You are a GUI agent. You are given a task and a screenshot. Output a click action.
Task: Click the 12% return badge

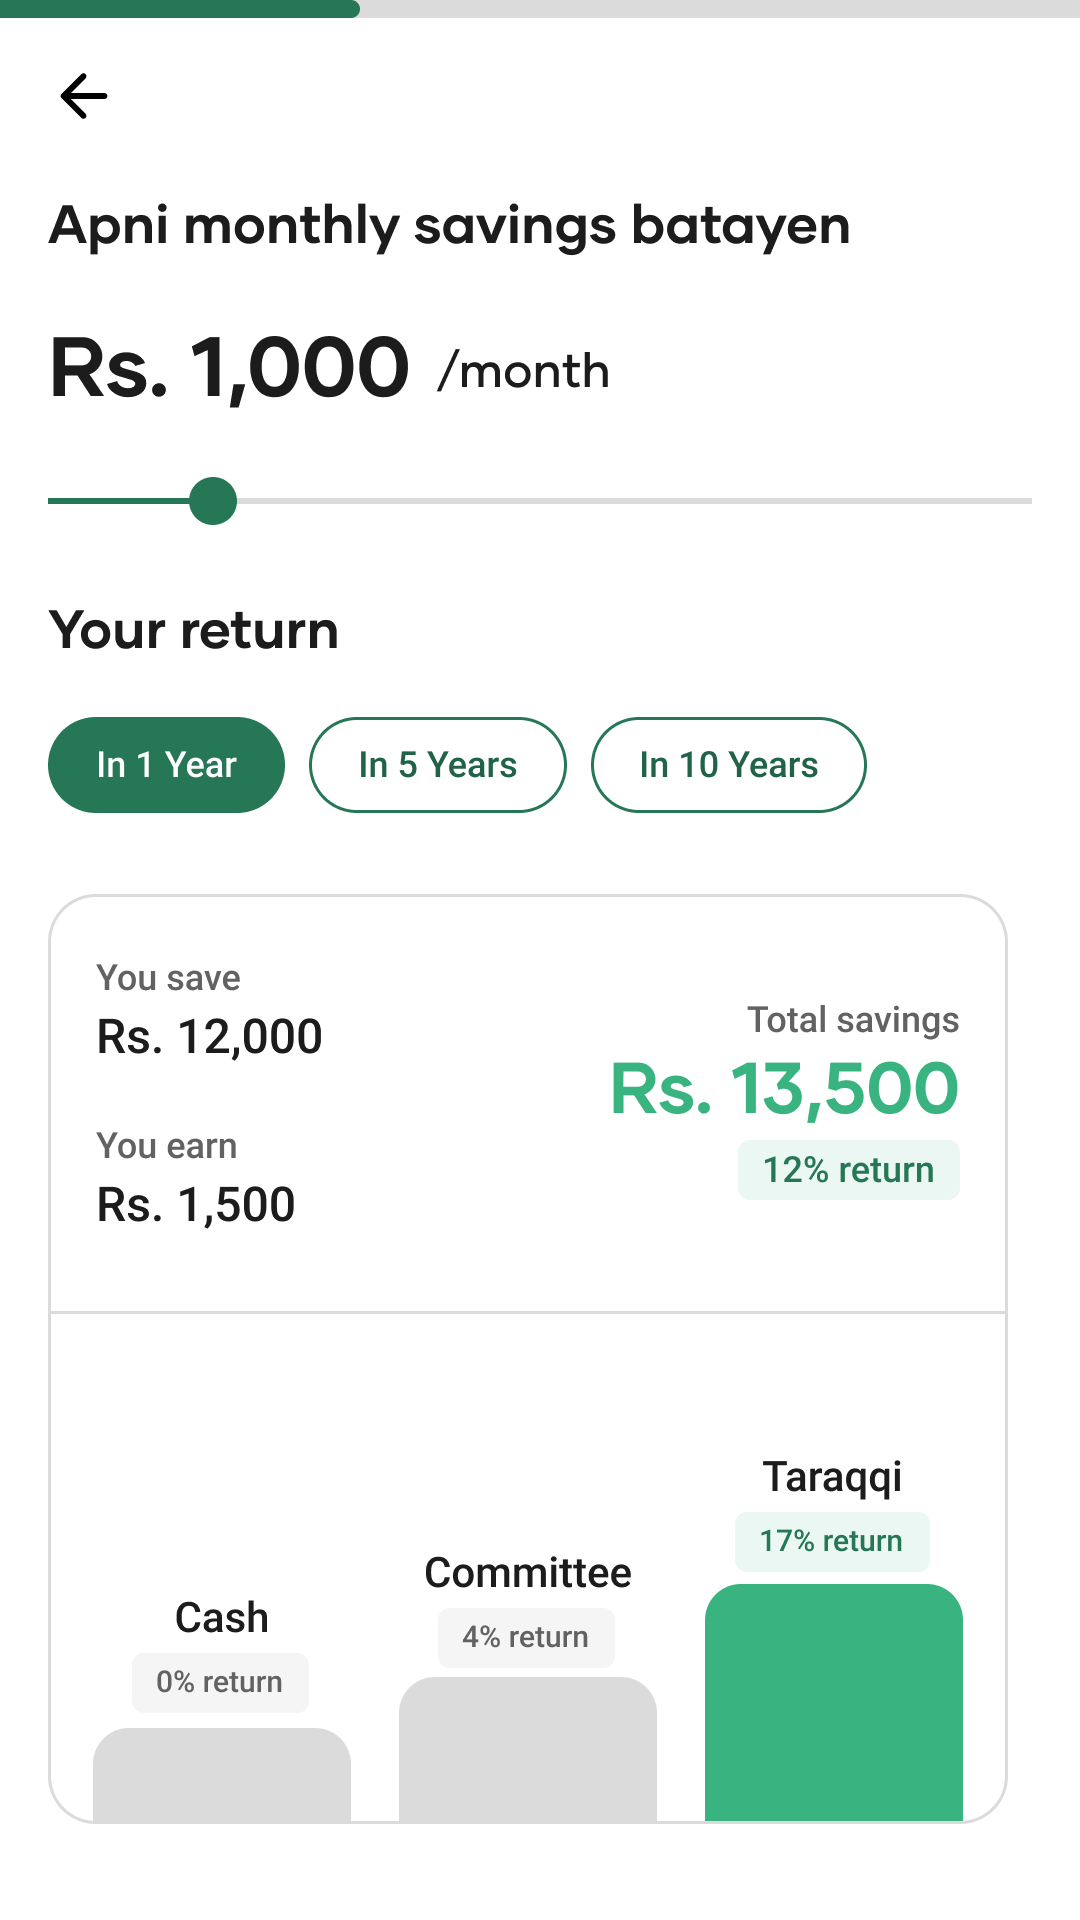(x=848, y=1170)
